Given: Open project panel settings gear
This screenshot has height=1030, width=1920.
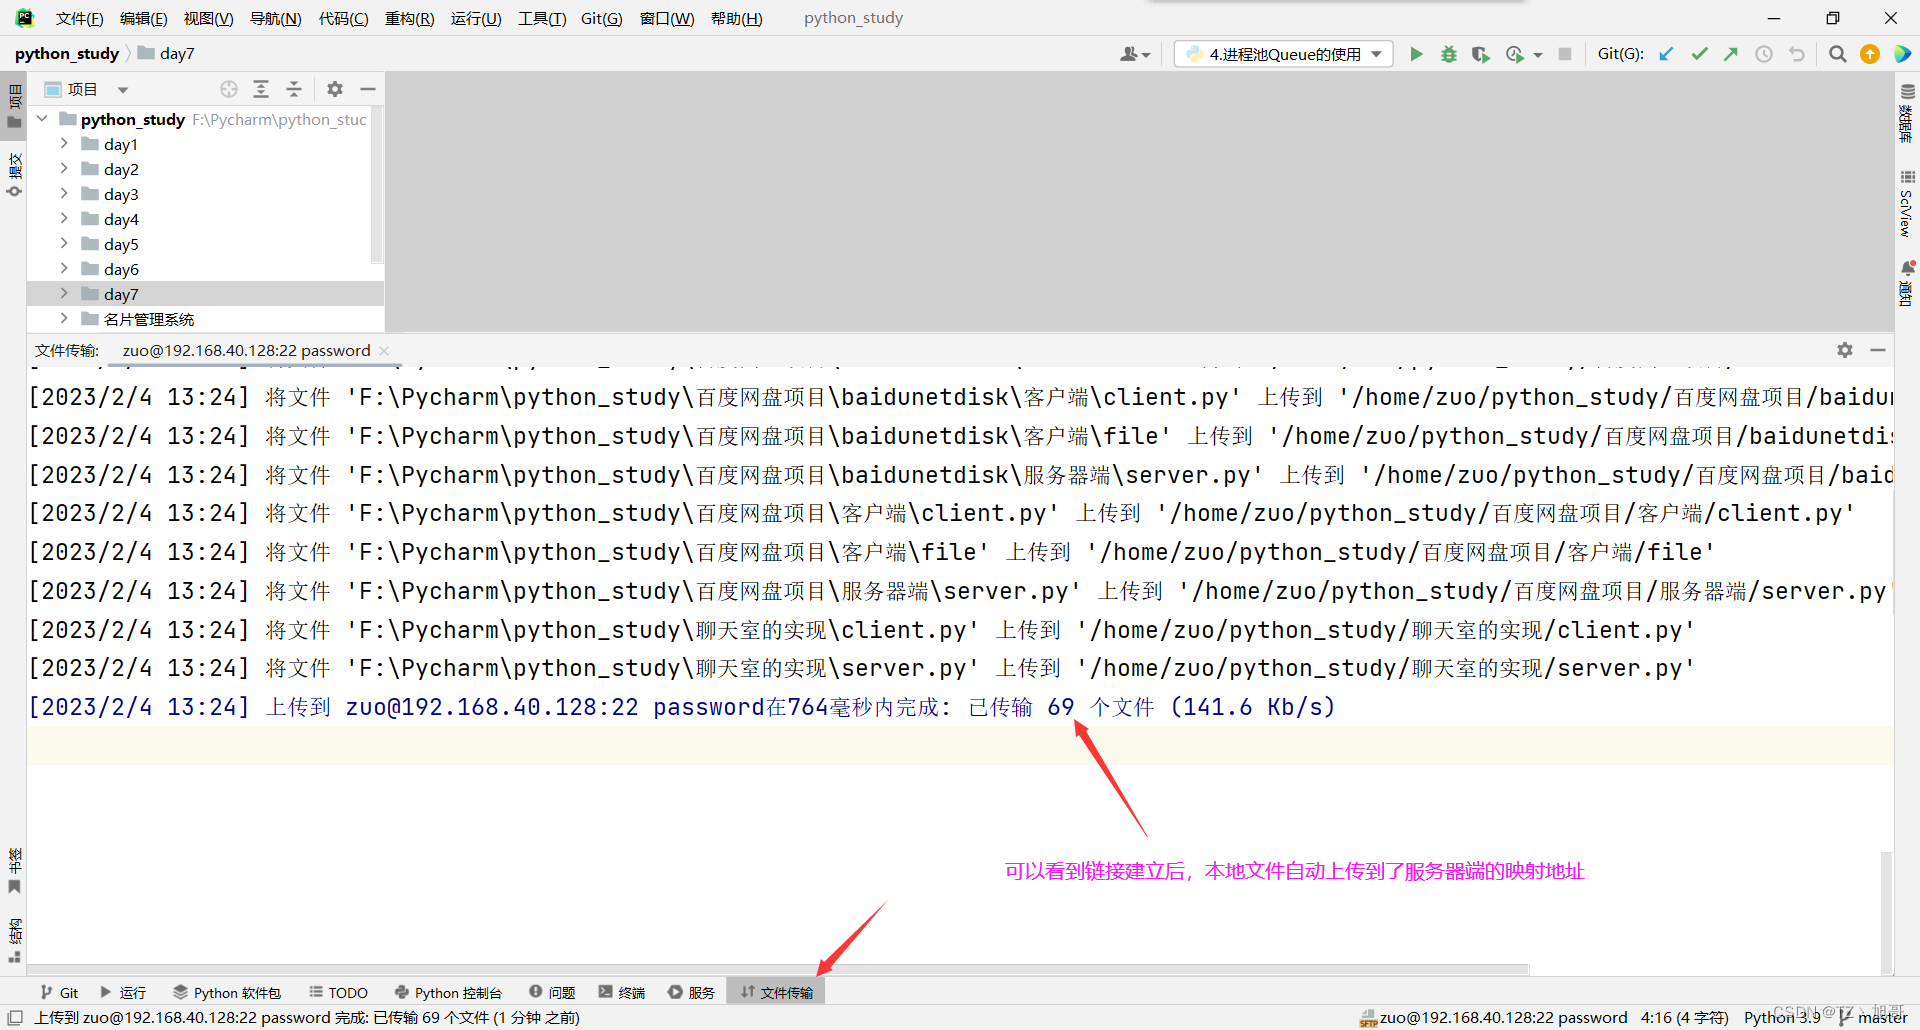Looking at the screenshot, I should tap(335, 89).
